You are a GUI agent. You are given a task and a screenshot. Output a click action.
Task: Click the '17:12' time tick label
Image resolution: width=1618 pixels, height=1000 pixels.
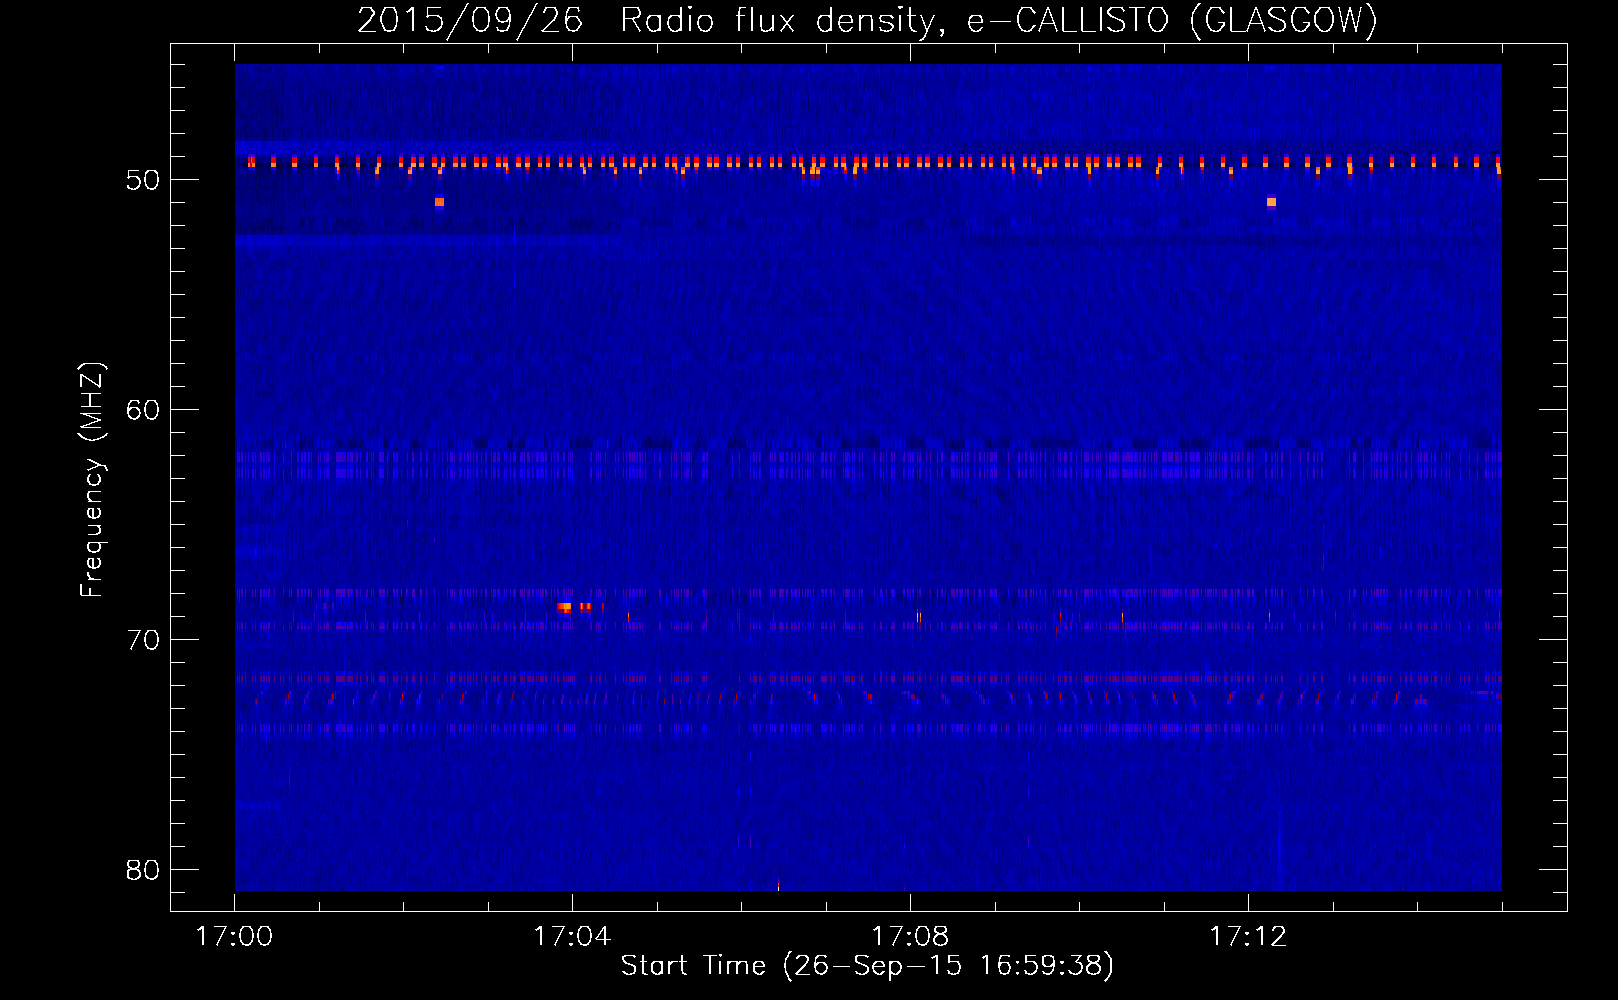tap(1248, 937)
